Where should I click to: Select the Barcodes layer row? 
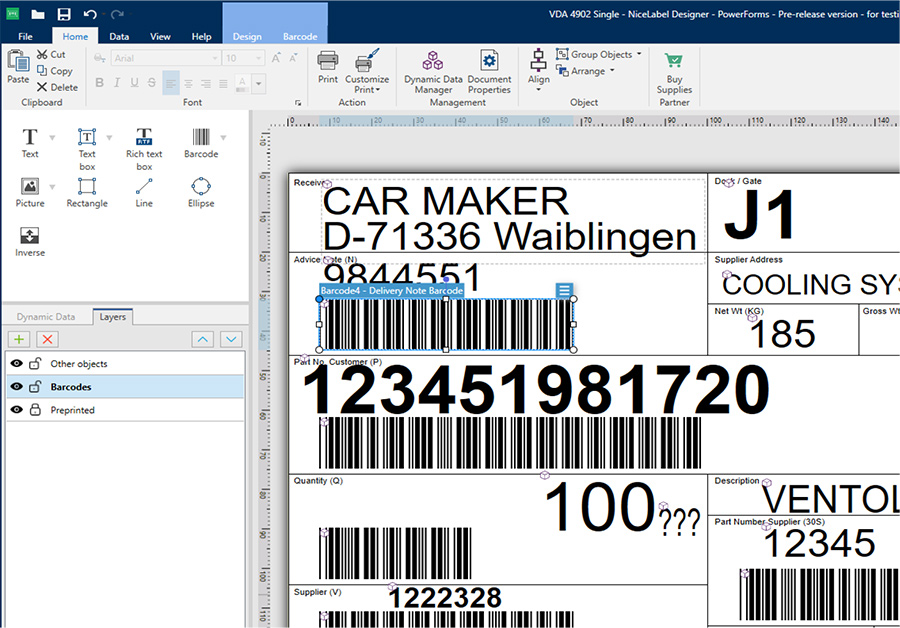(x=125, y=386)
